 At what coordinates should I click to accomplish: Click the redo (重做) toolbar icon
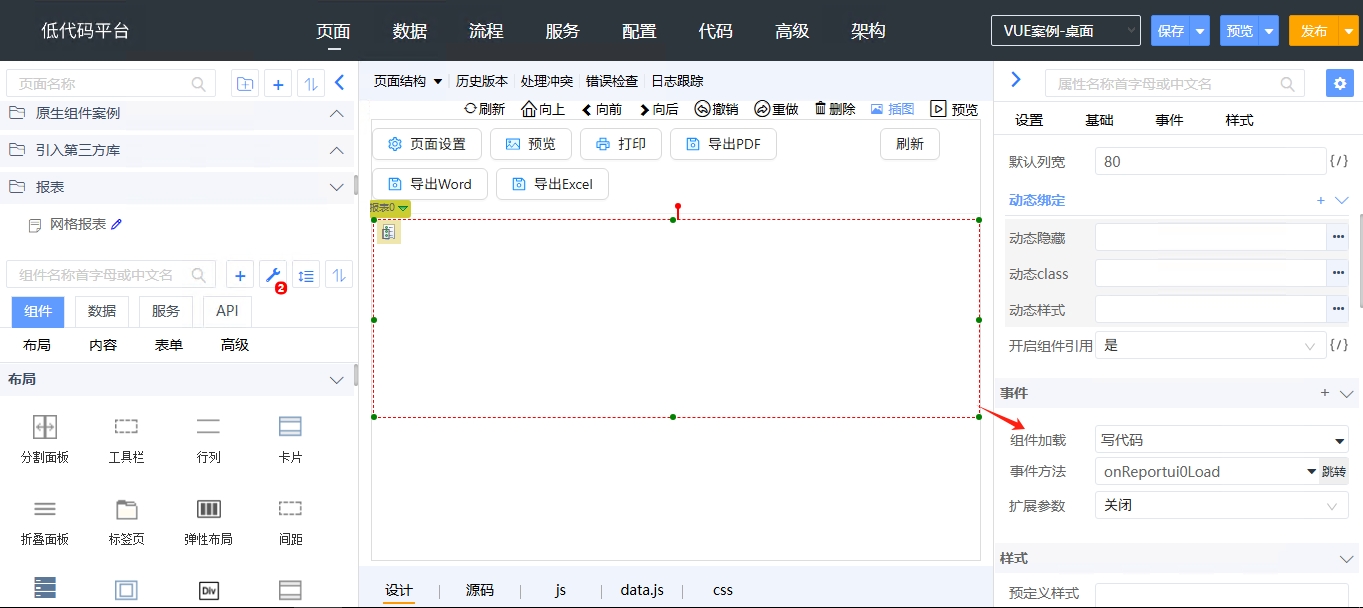point(762,109)
